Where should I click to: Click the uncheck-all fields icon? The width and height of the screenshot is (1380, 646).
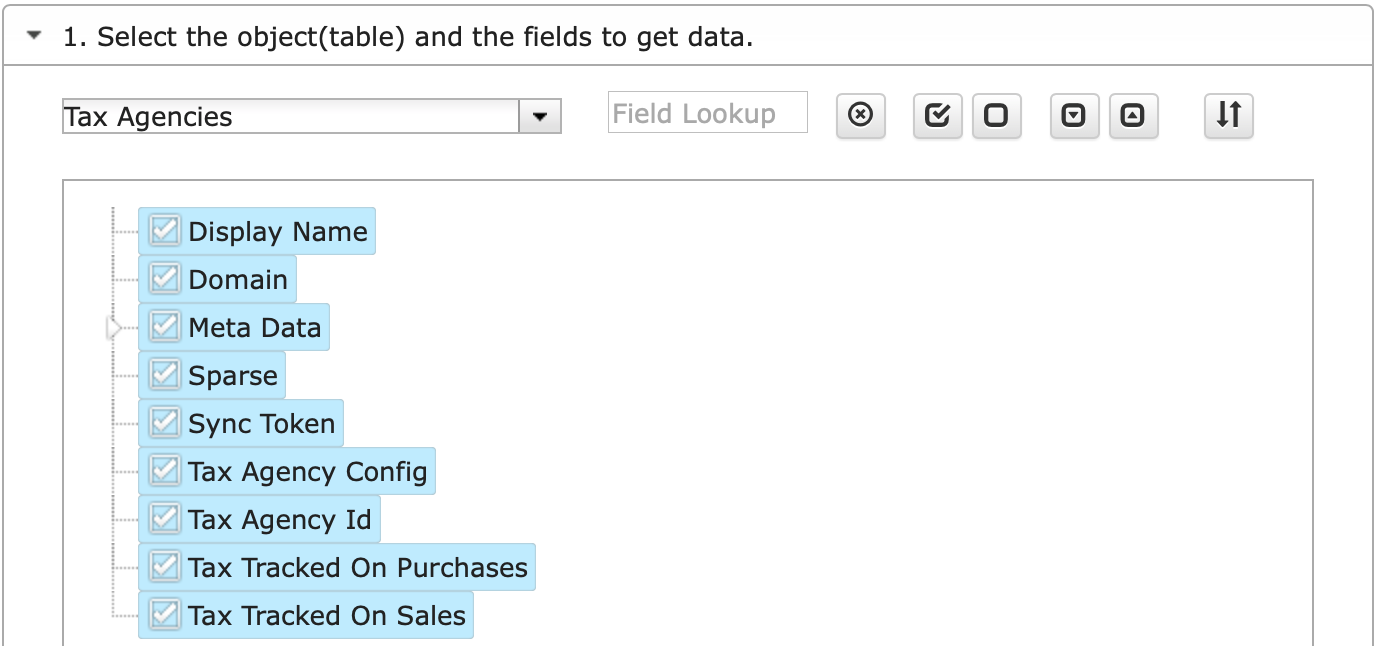(996, 116)
